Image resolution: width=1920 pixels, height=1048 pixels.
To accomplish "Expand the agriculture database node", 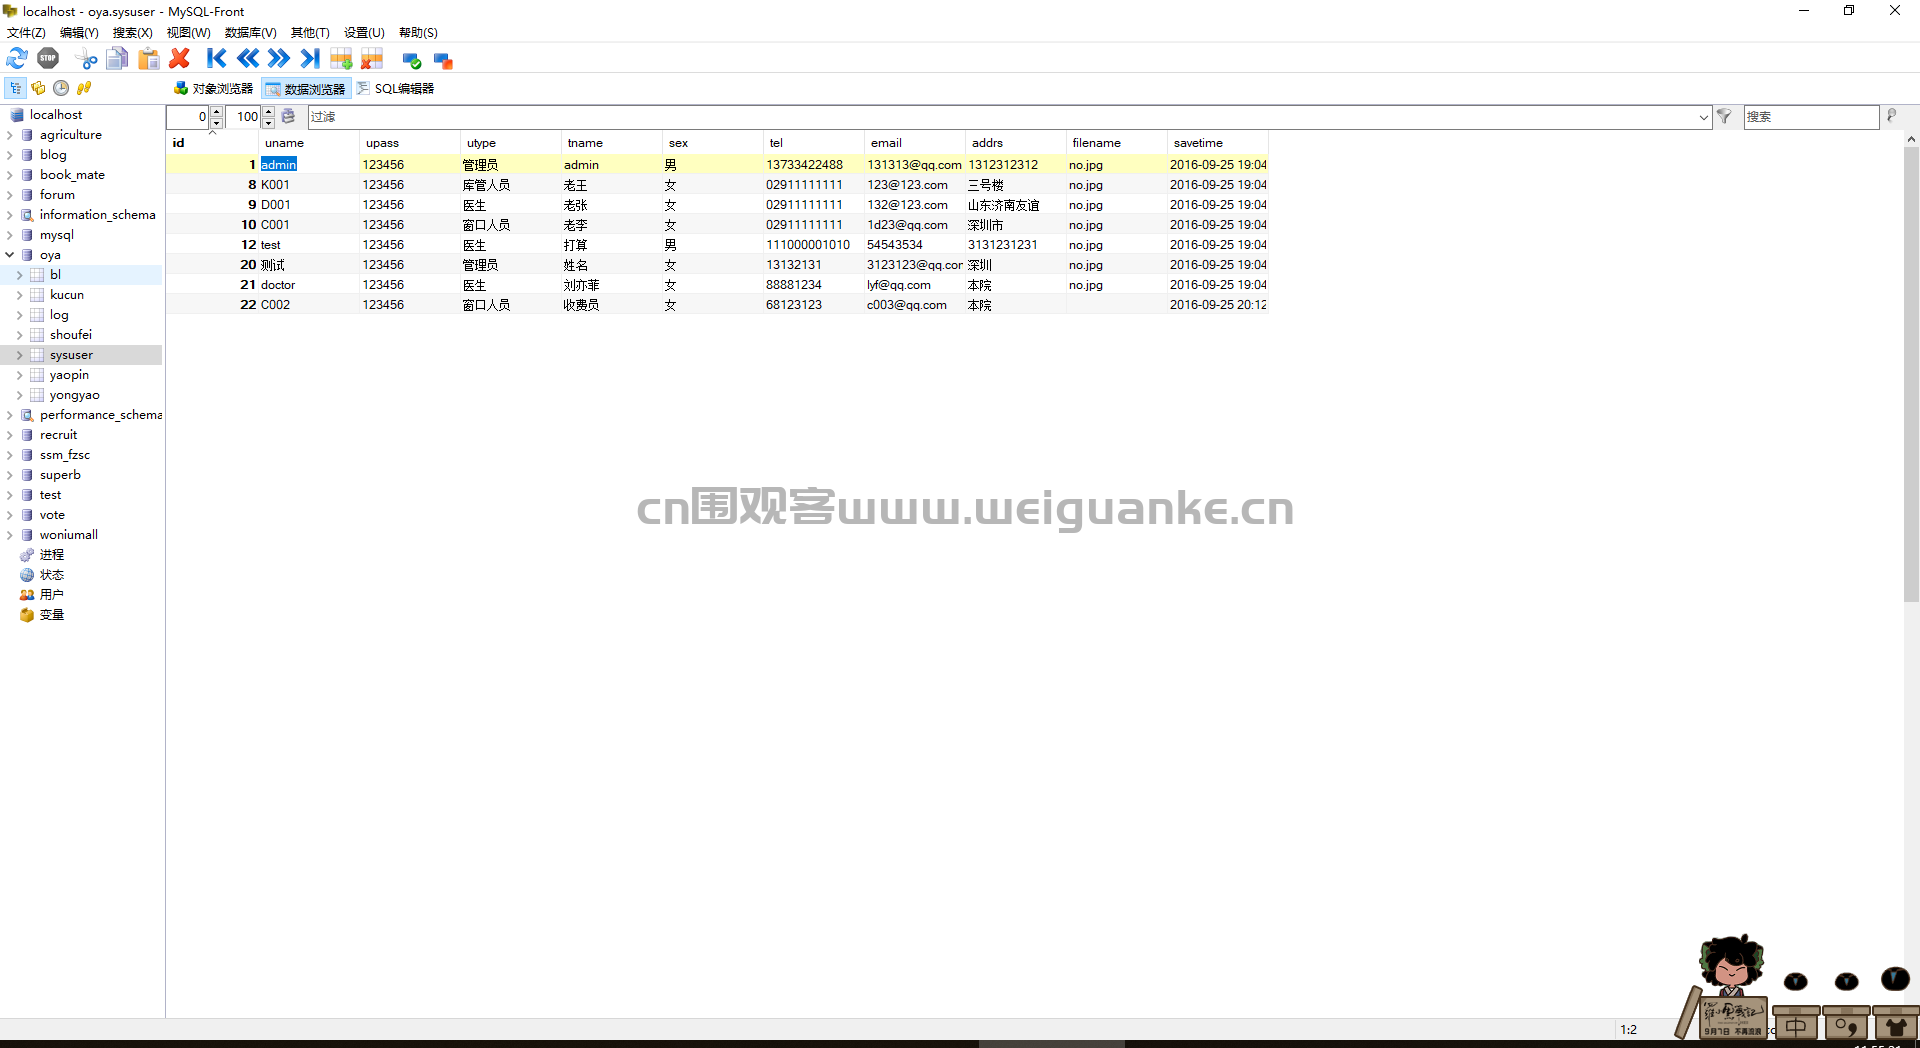I will point(10,135).
